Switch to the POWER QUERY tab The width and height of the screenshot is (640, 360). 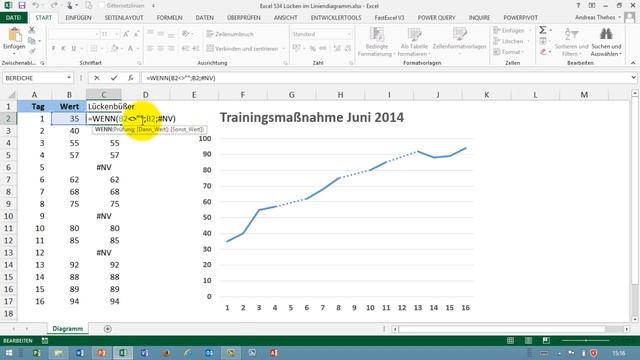pyautogui.click(x=436, y=18)
